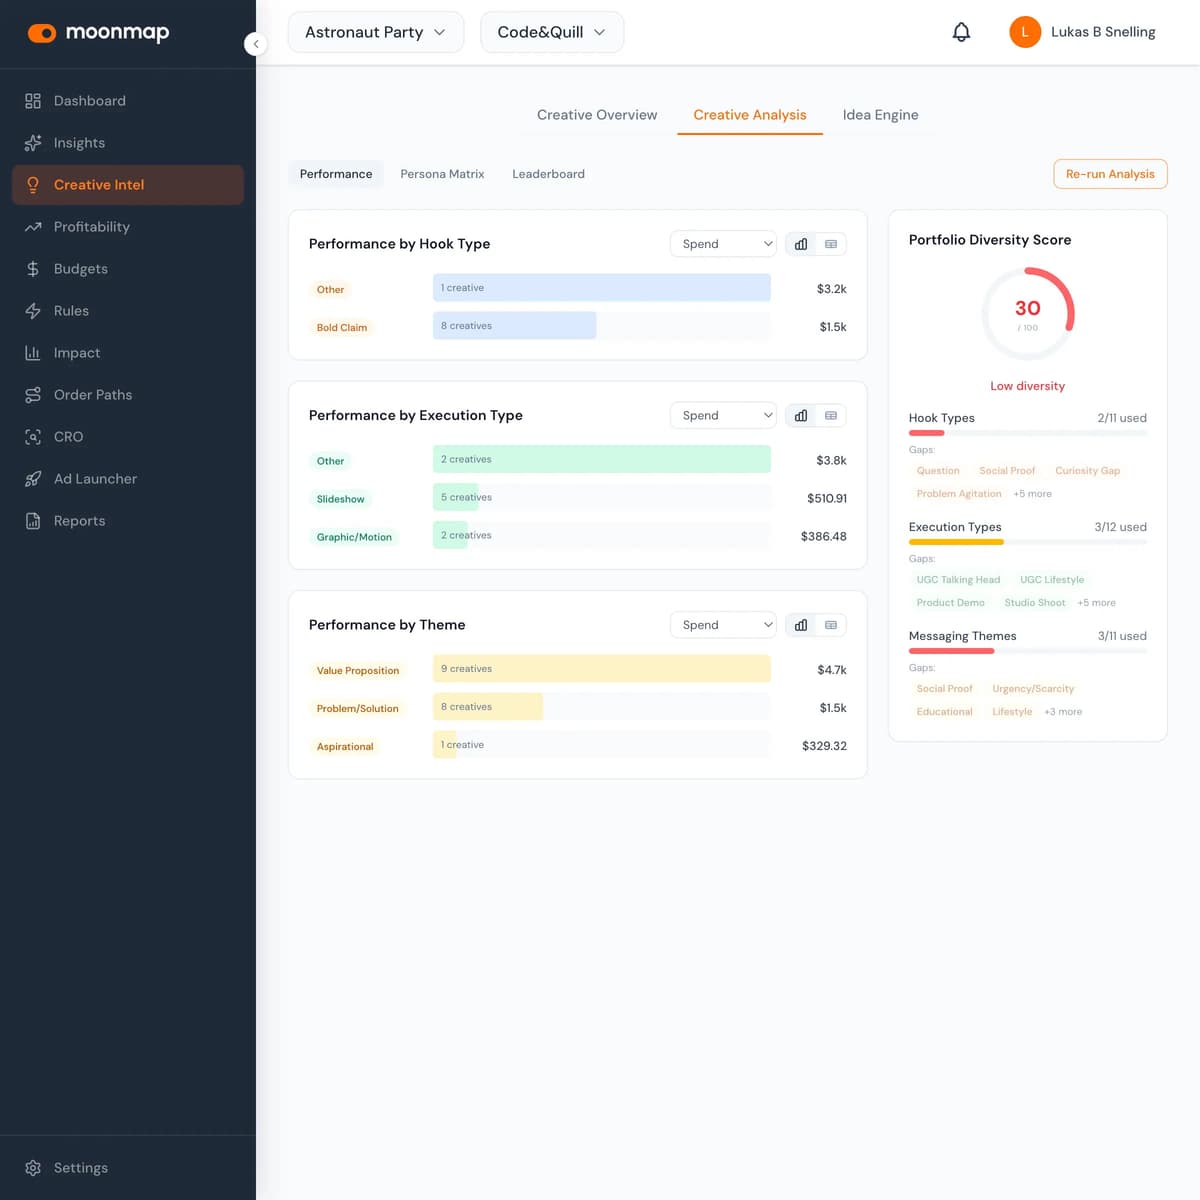Select the Persona Matrix sub-tab
The image size is (1200, 1200).
[442, 174]
